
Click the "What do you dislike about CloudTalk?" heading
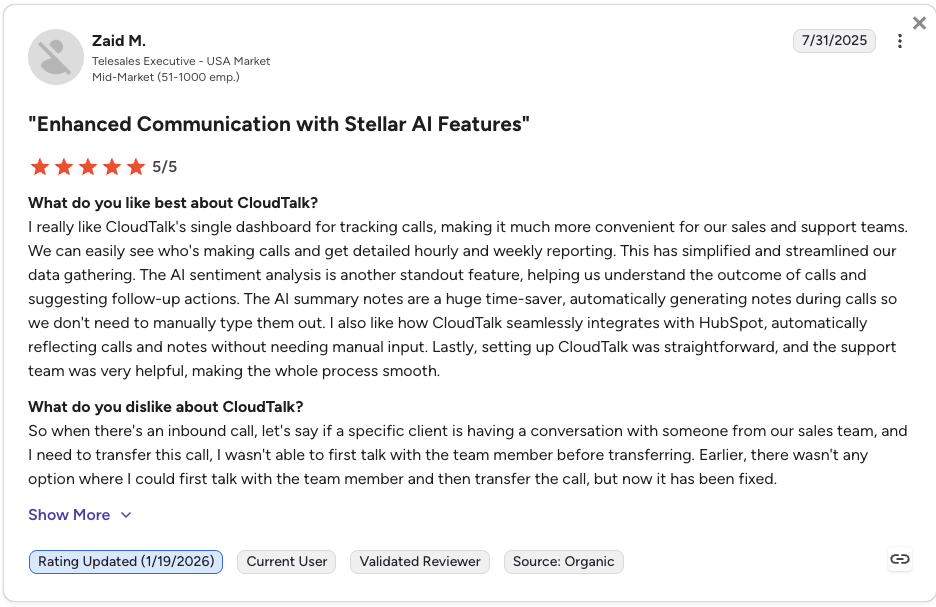(165, 407)
